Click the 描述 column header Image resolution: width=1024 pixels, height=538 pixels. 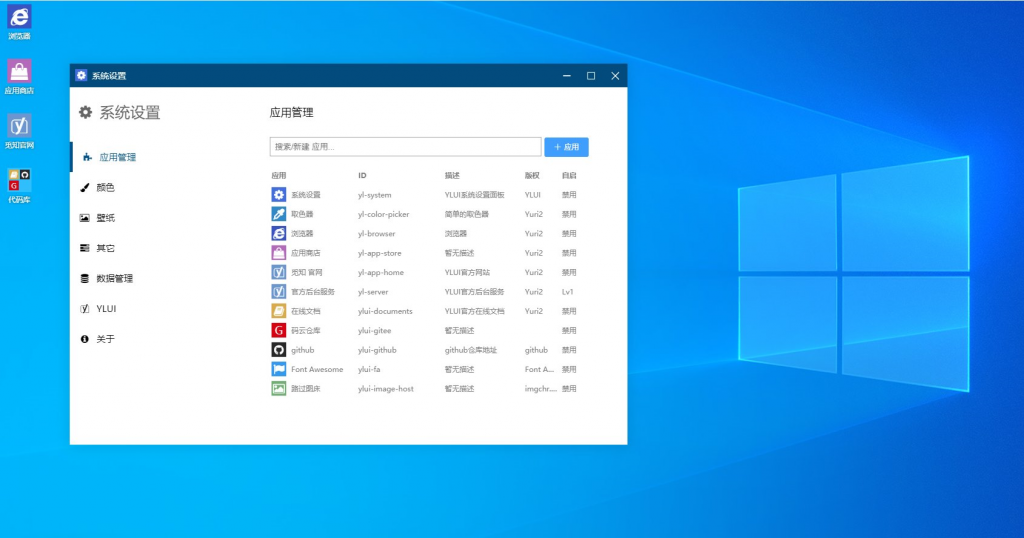pyautogui.click(x=452, y=176)
